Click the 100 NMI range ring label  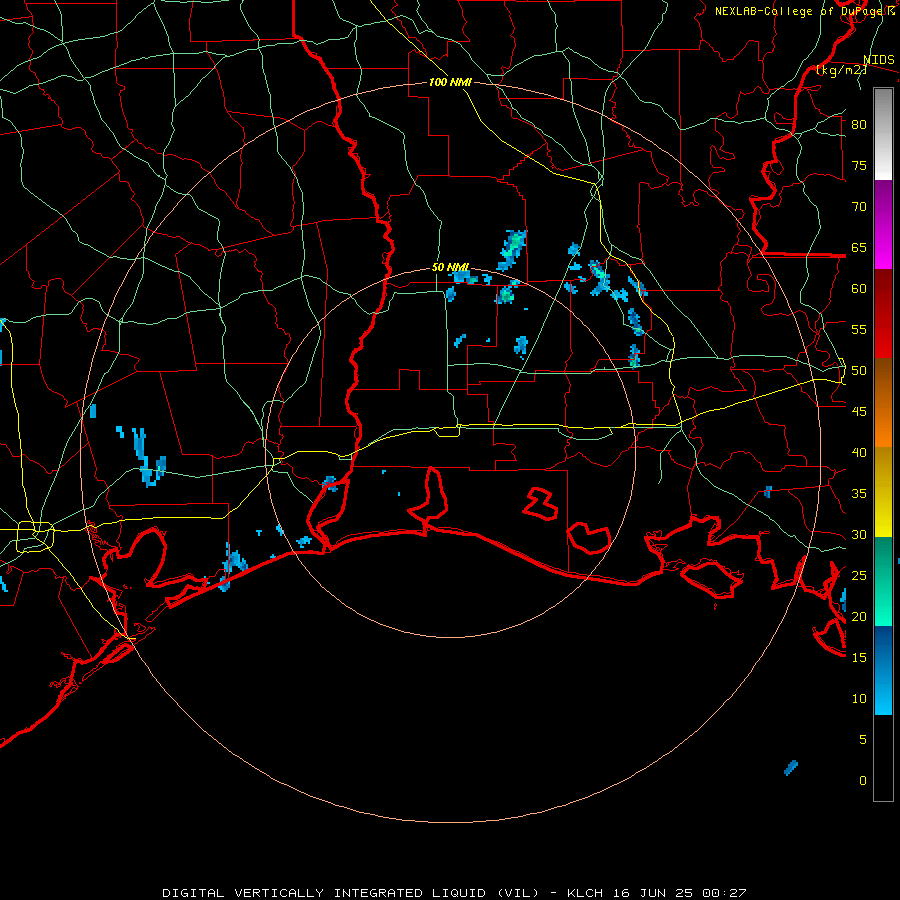click(x=450, y=82)
